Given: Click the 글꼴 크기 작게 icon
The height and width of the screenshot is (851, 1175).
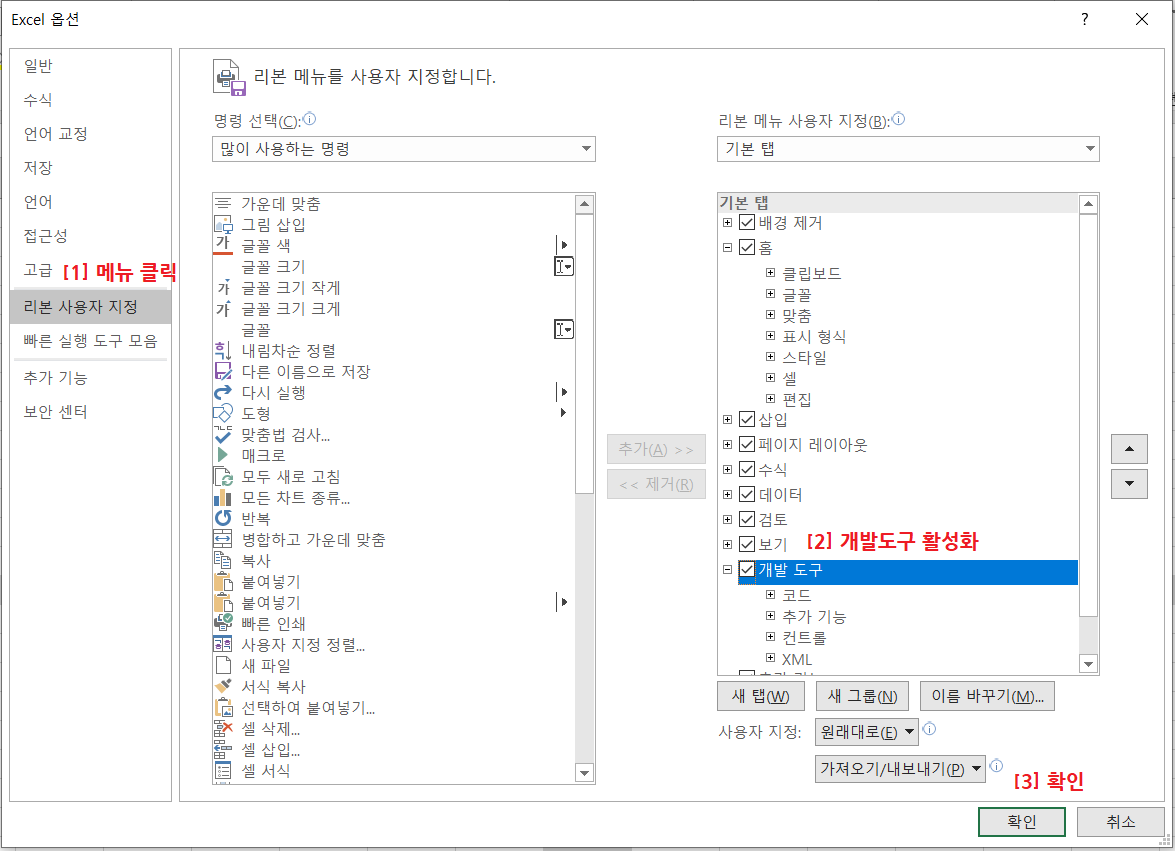Looking at the screenshot, I should tap(223, 288).
